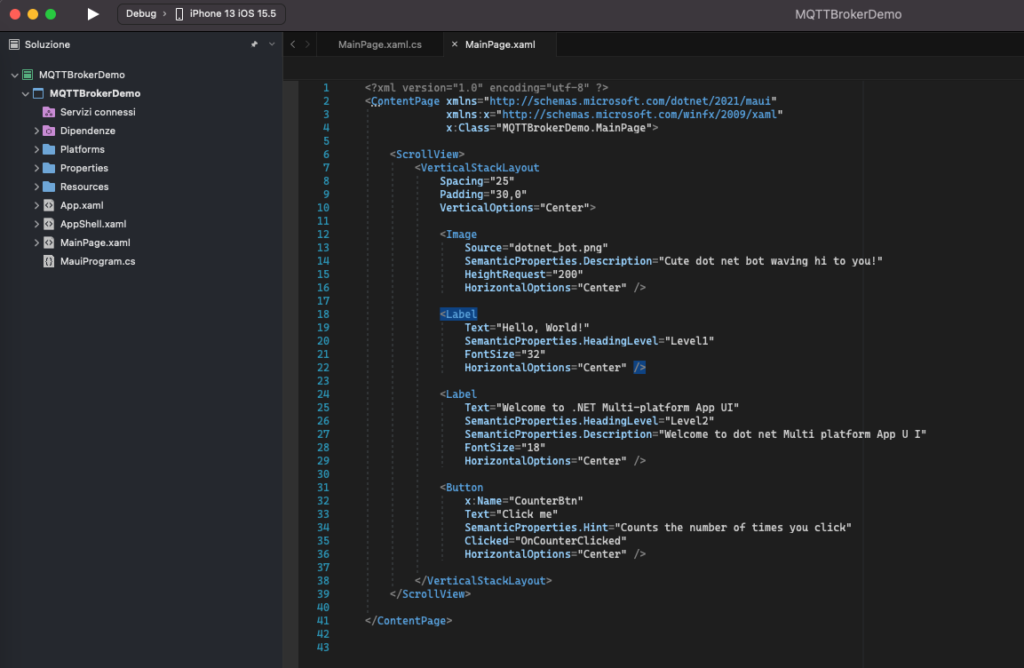Select the App.xaml file icon

click(x=48, y=205)
